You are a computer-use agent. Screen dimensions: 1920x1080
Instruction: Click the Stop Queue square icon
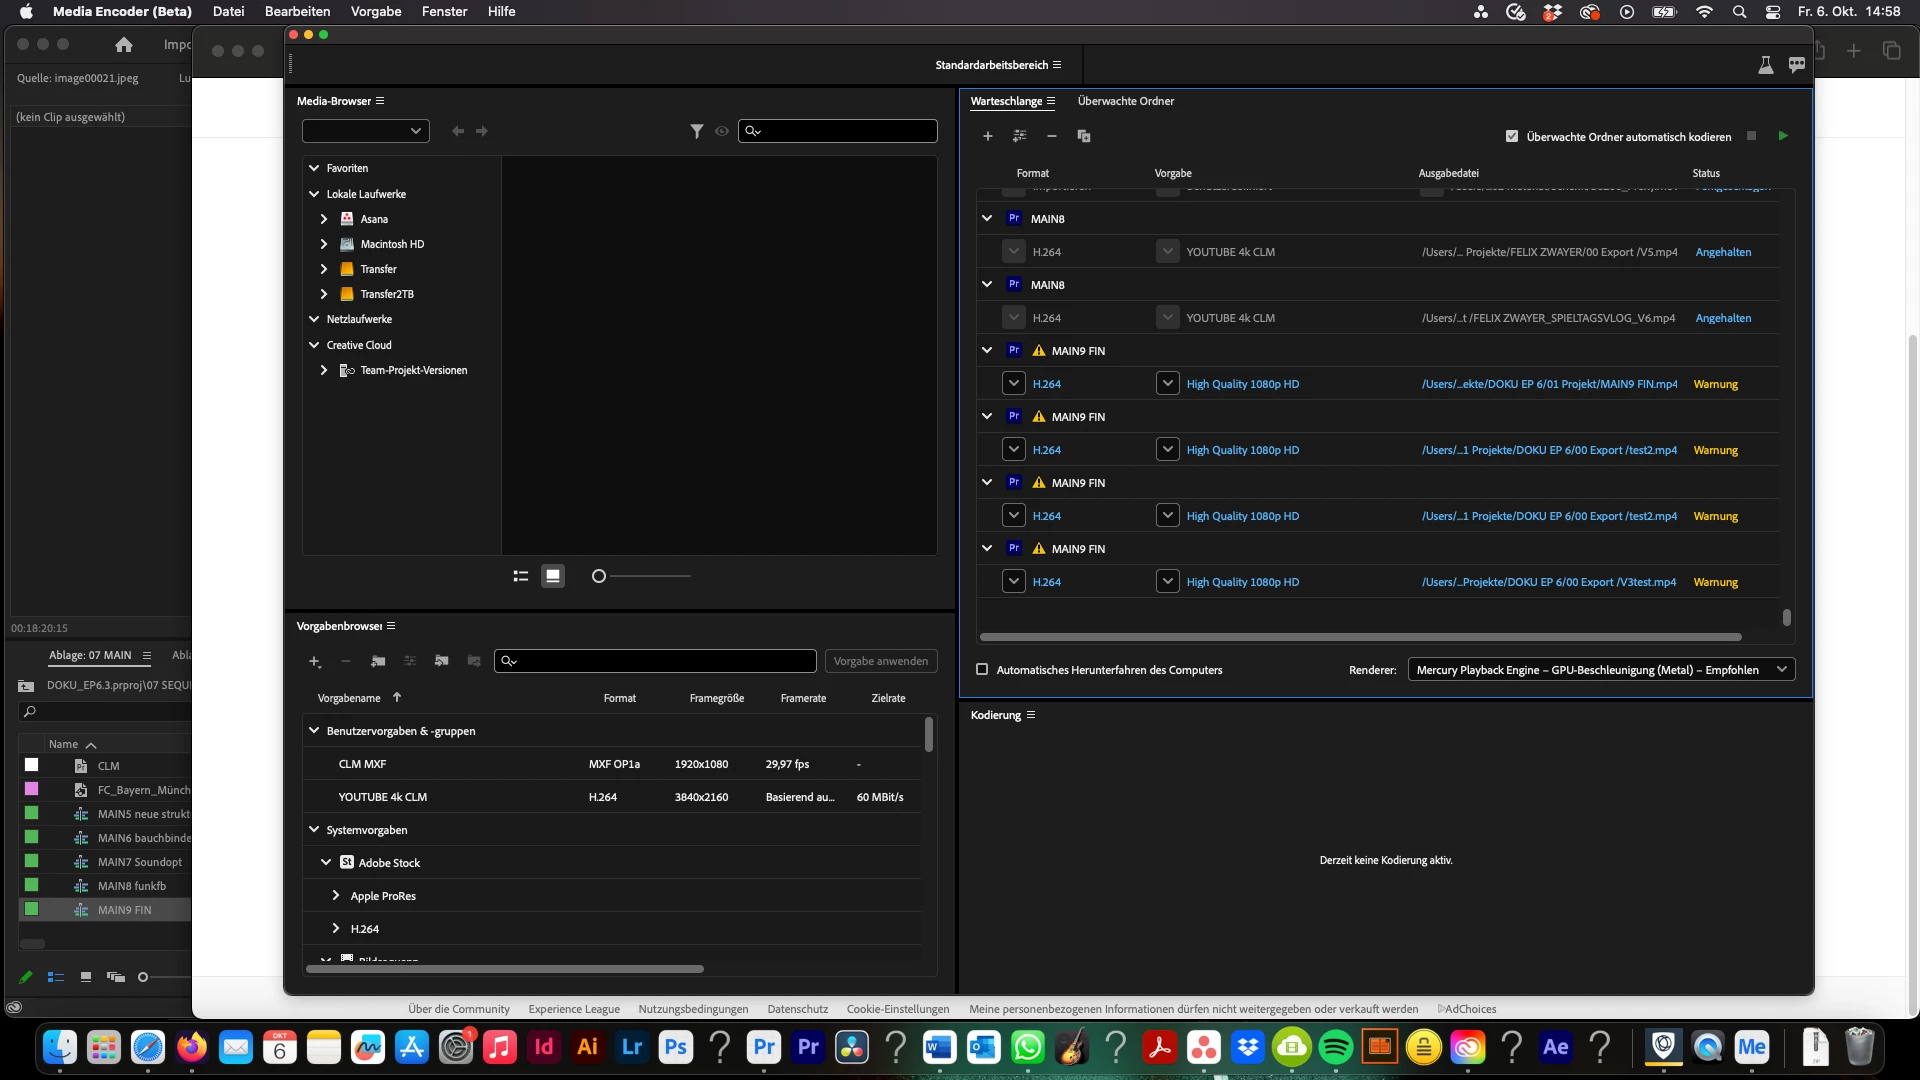pyautogui.click(x=1751, y=136)
